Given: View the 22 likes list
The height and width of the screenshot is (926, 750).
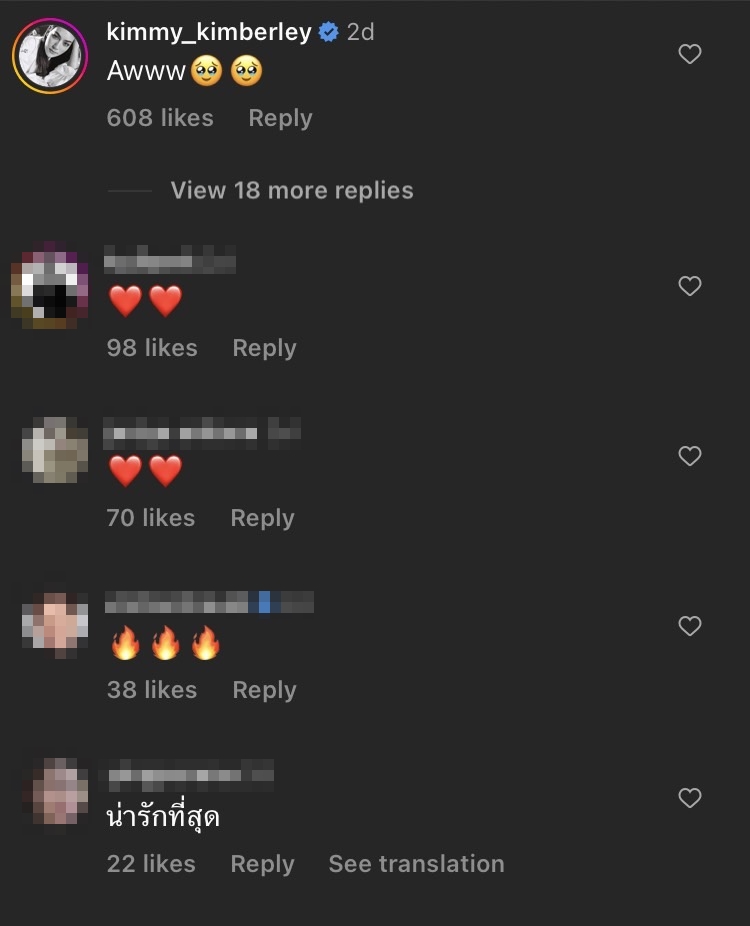Looking at the screenshot, I should pos(151,864).
